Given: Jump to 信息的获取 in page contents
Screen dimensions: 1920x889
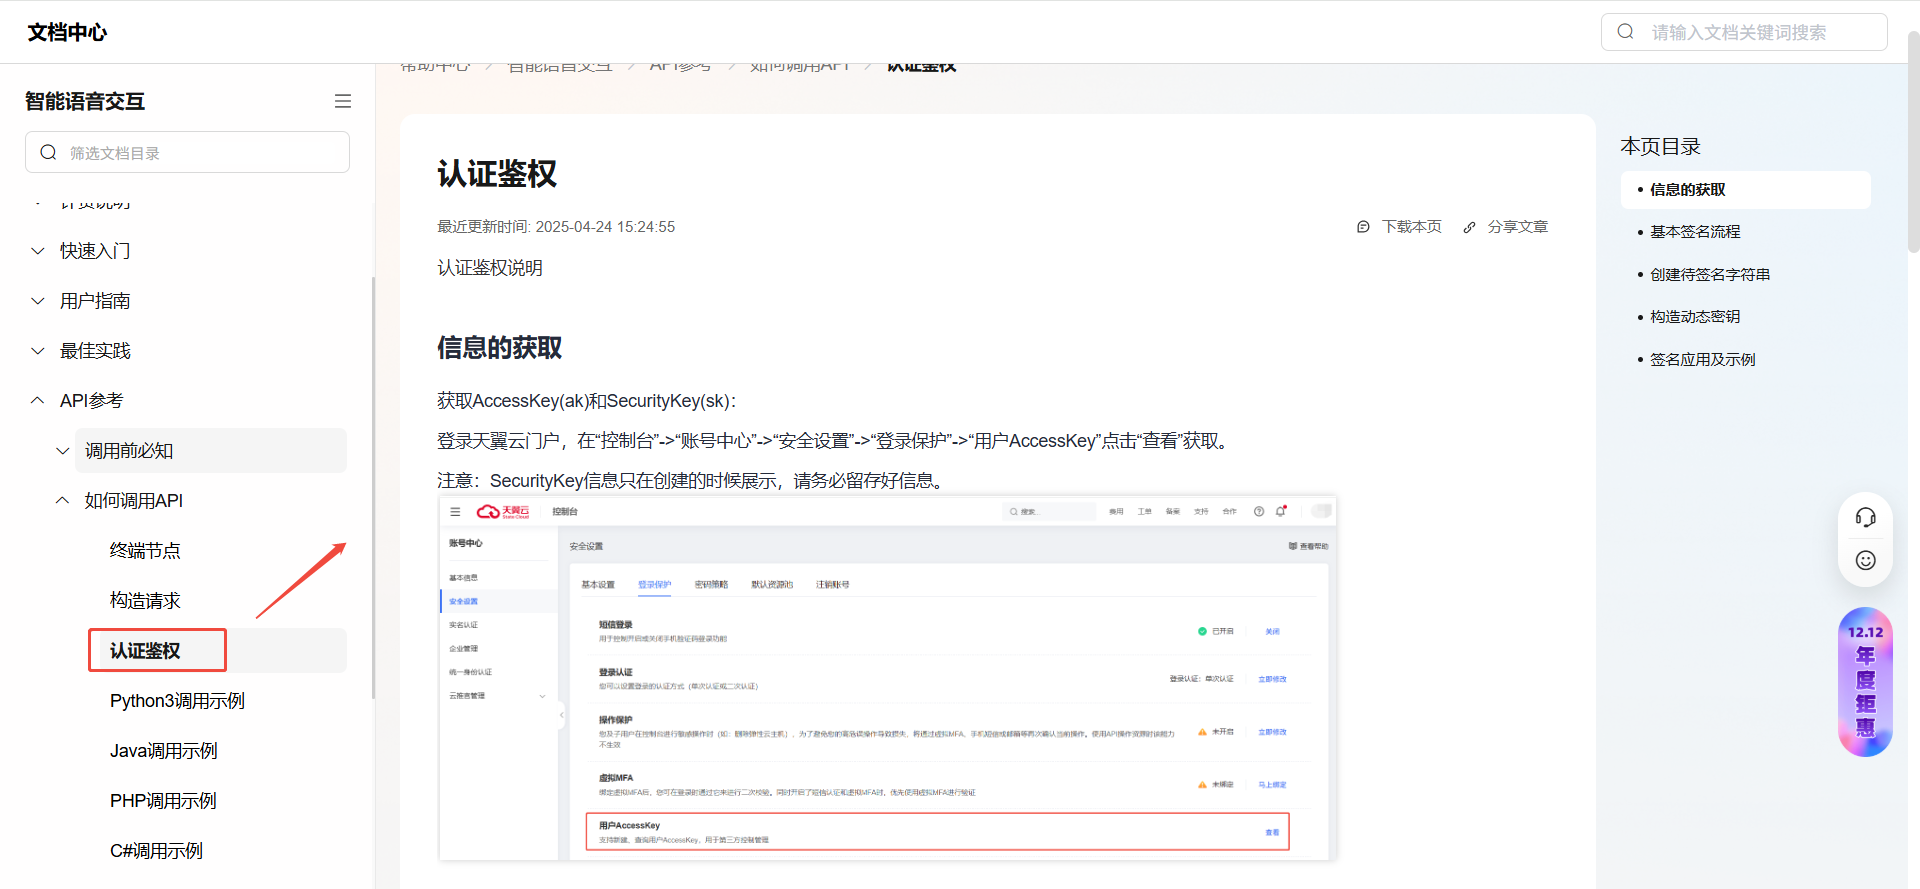Looking at the screenshot, I should (1688, 190).
